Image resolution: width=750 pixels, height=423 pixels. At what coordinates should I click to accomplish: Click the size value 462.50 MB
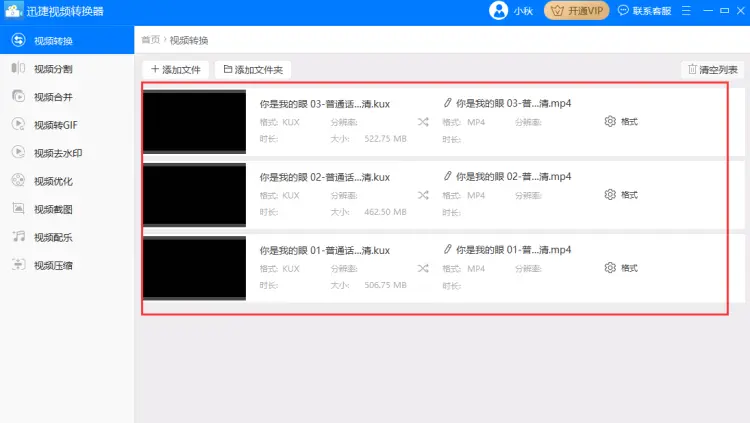[x=386, y=212]
